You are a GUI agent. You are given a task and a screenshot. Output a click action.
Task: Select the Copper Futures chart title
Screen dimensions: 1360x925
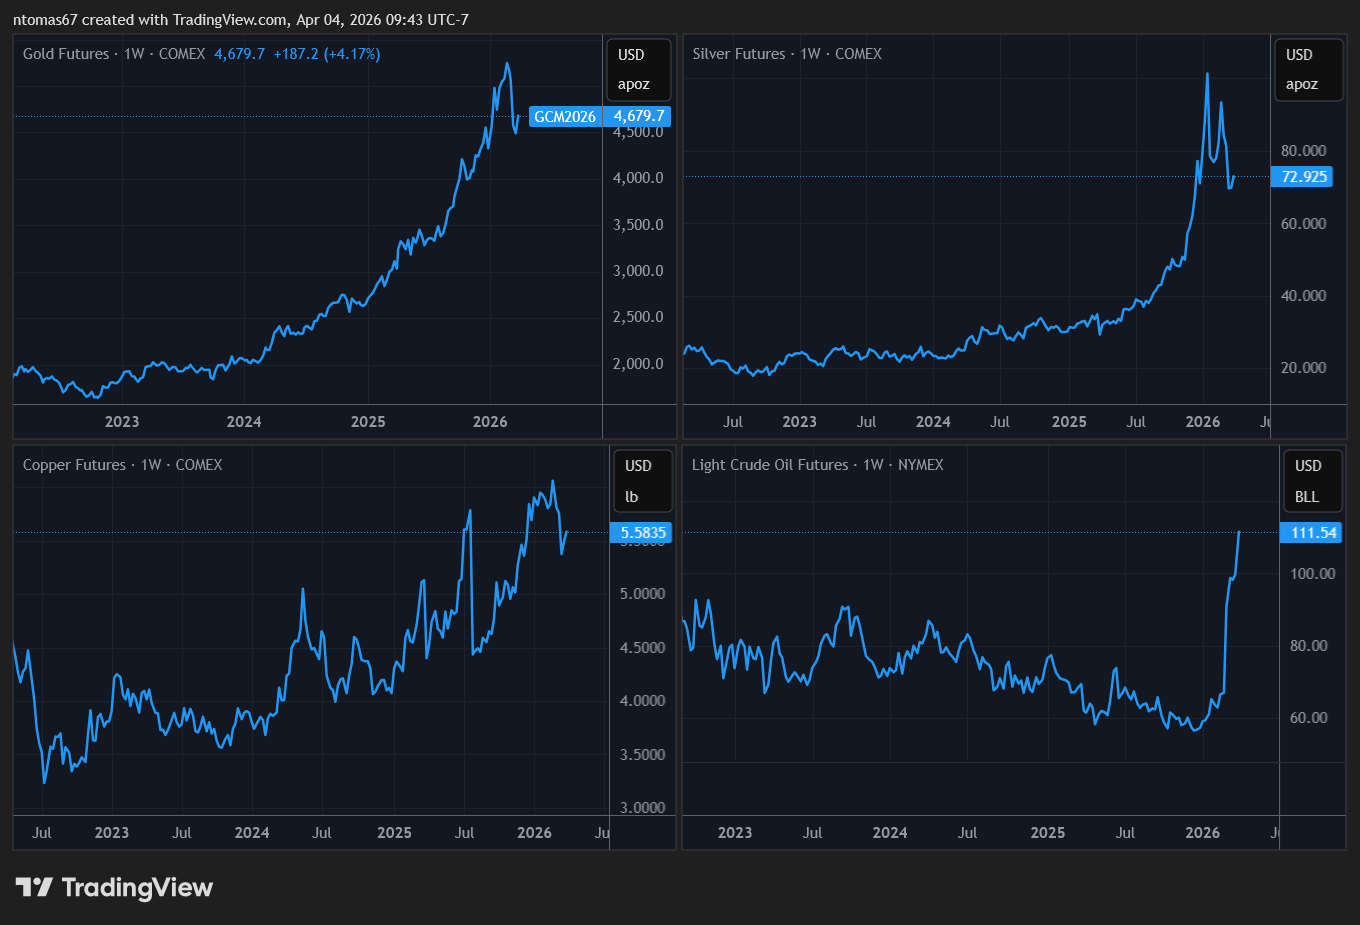(74, 465)
